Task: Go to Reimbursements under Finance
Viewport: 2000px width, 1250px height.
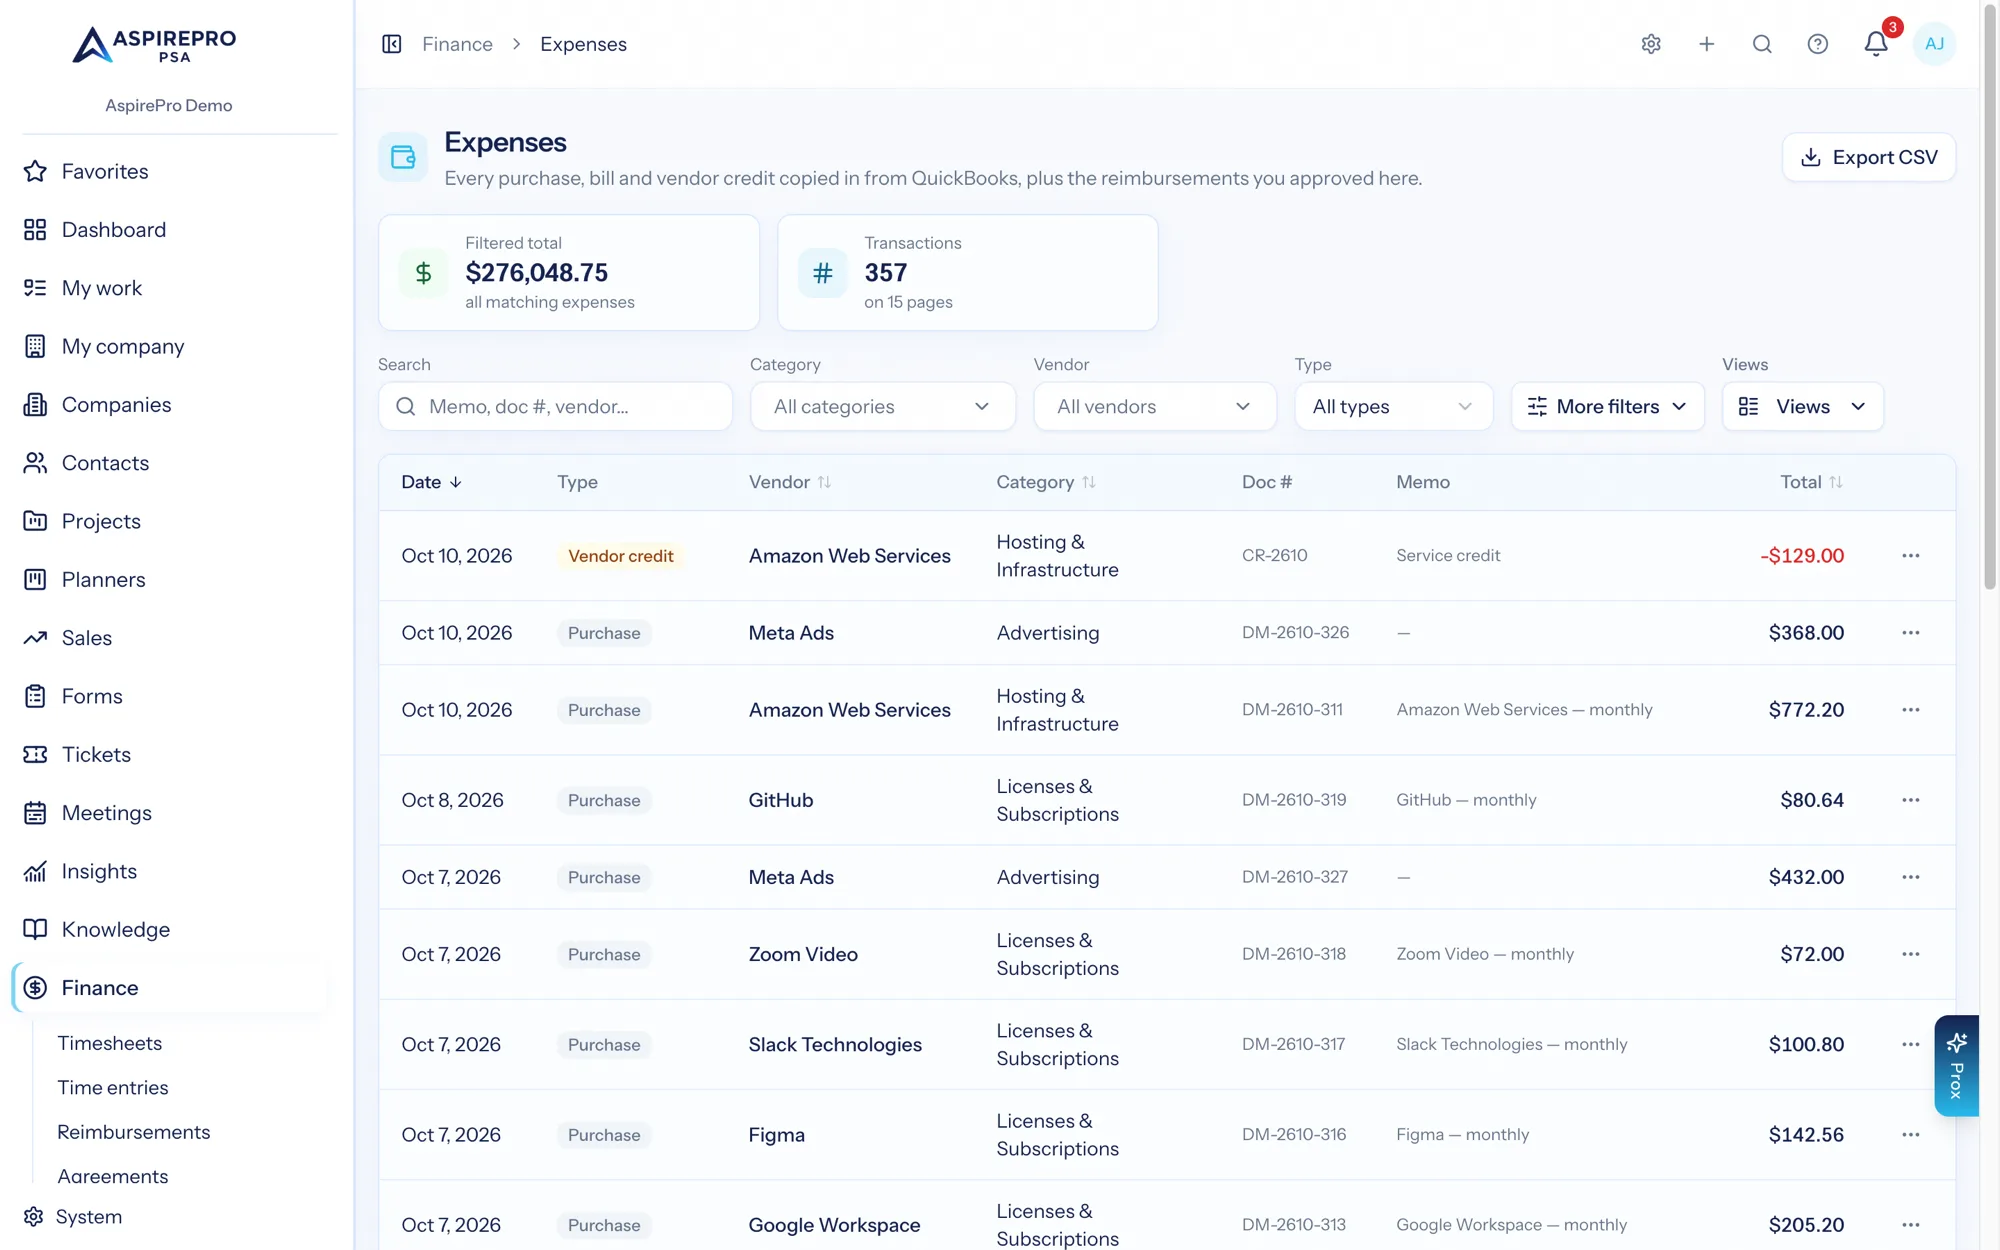Action: [134, 1132]
